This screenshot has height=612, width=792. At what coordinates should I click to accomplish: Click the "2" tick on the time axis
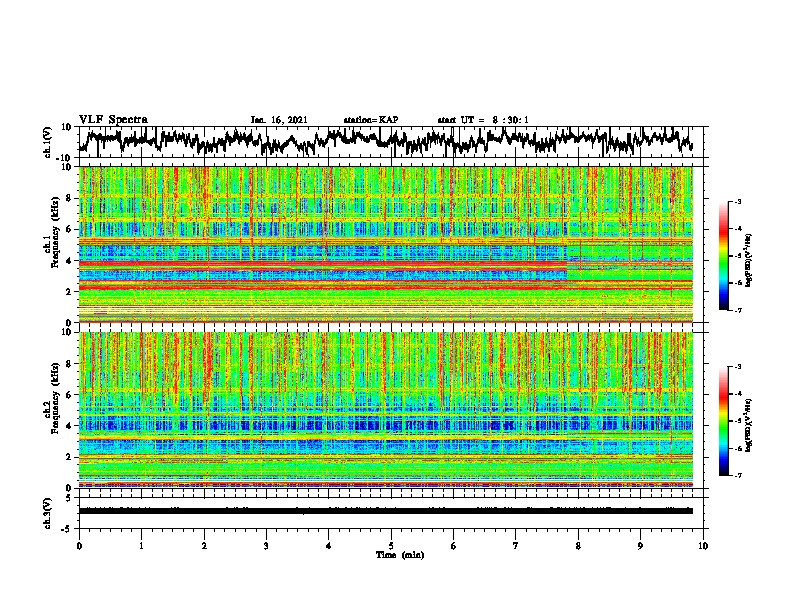pyautogui.click(x=204, y=546)
